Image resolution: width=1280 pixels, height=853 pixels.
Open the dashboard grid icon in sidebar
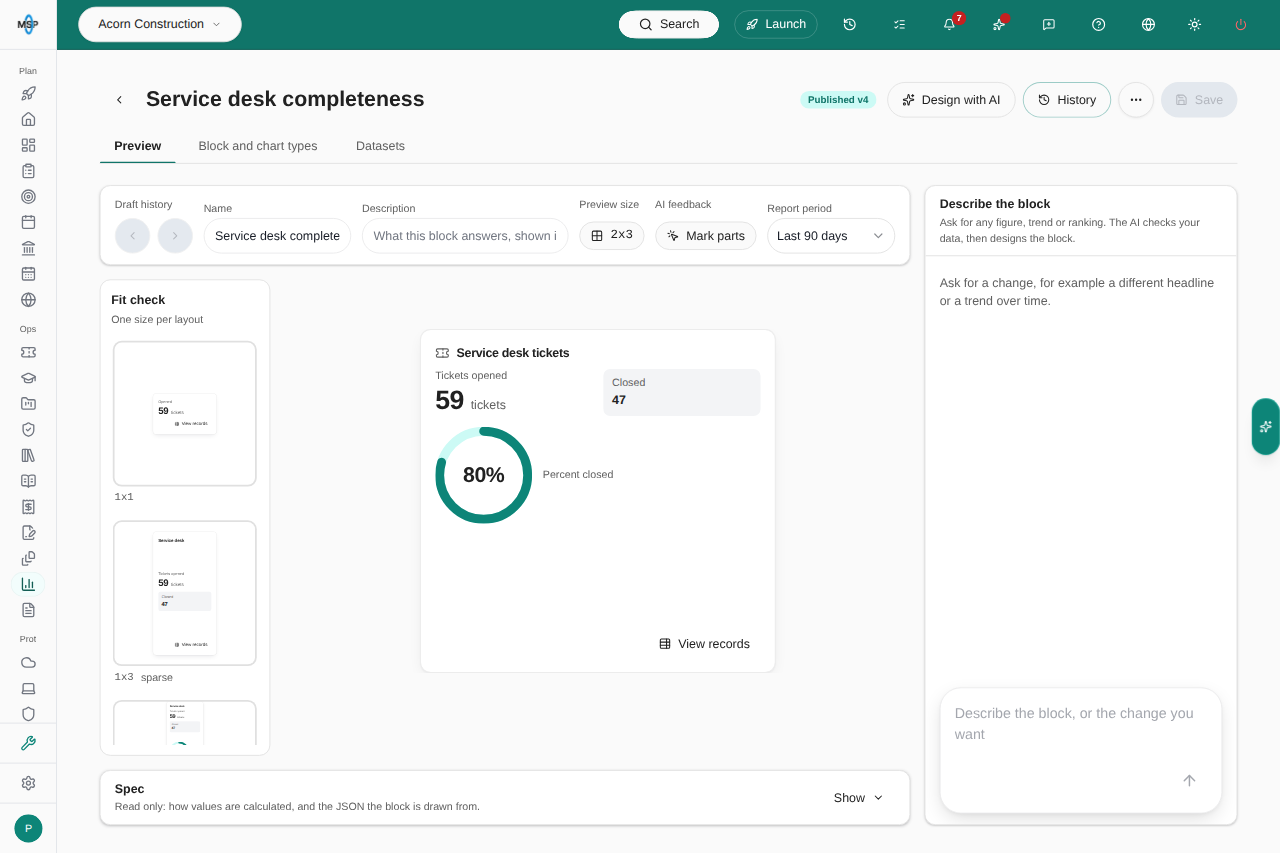[28, 145]
